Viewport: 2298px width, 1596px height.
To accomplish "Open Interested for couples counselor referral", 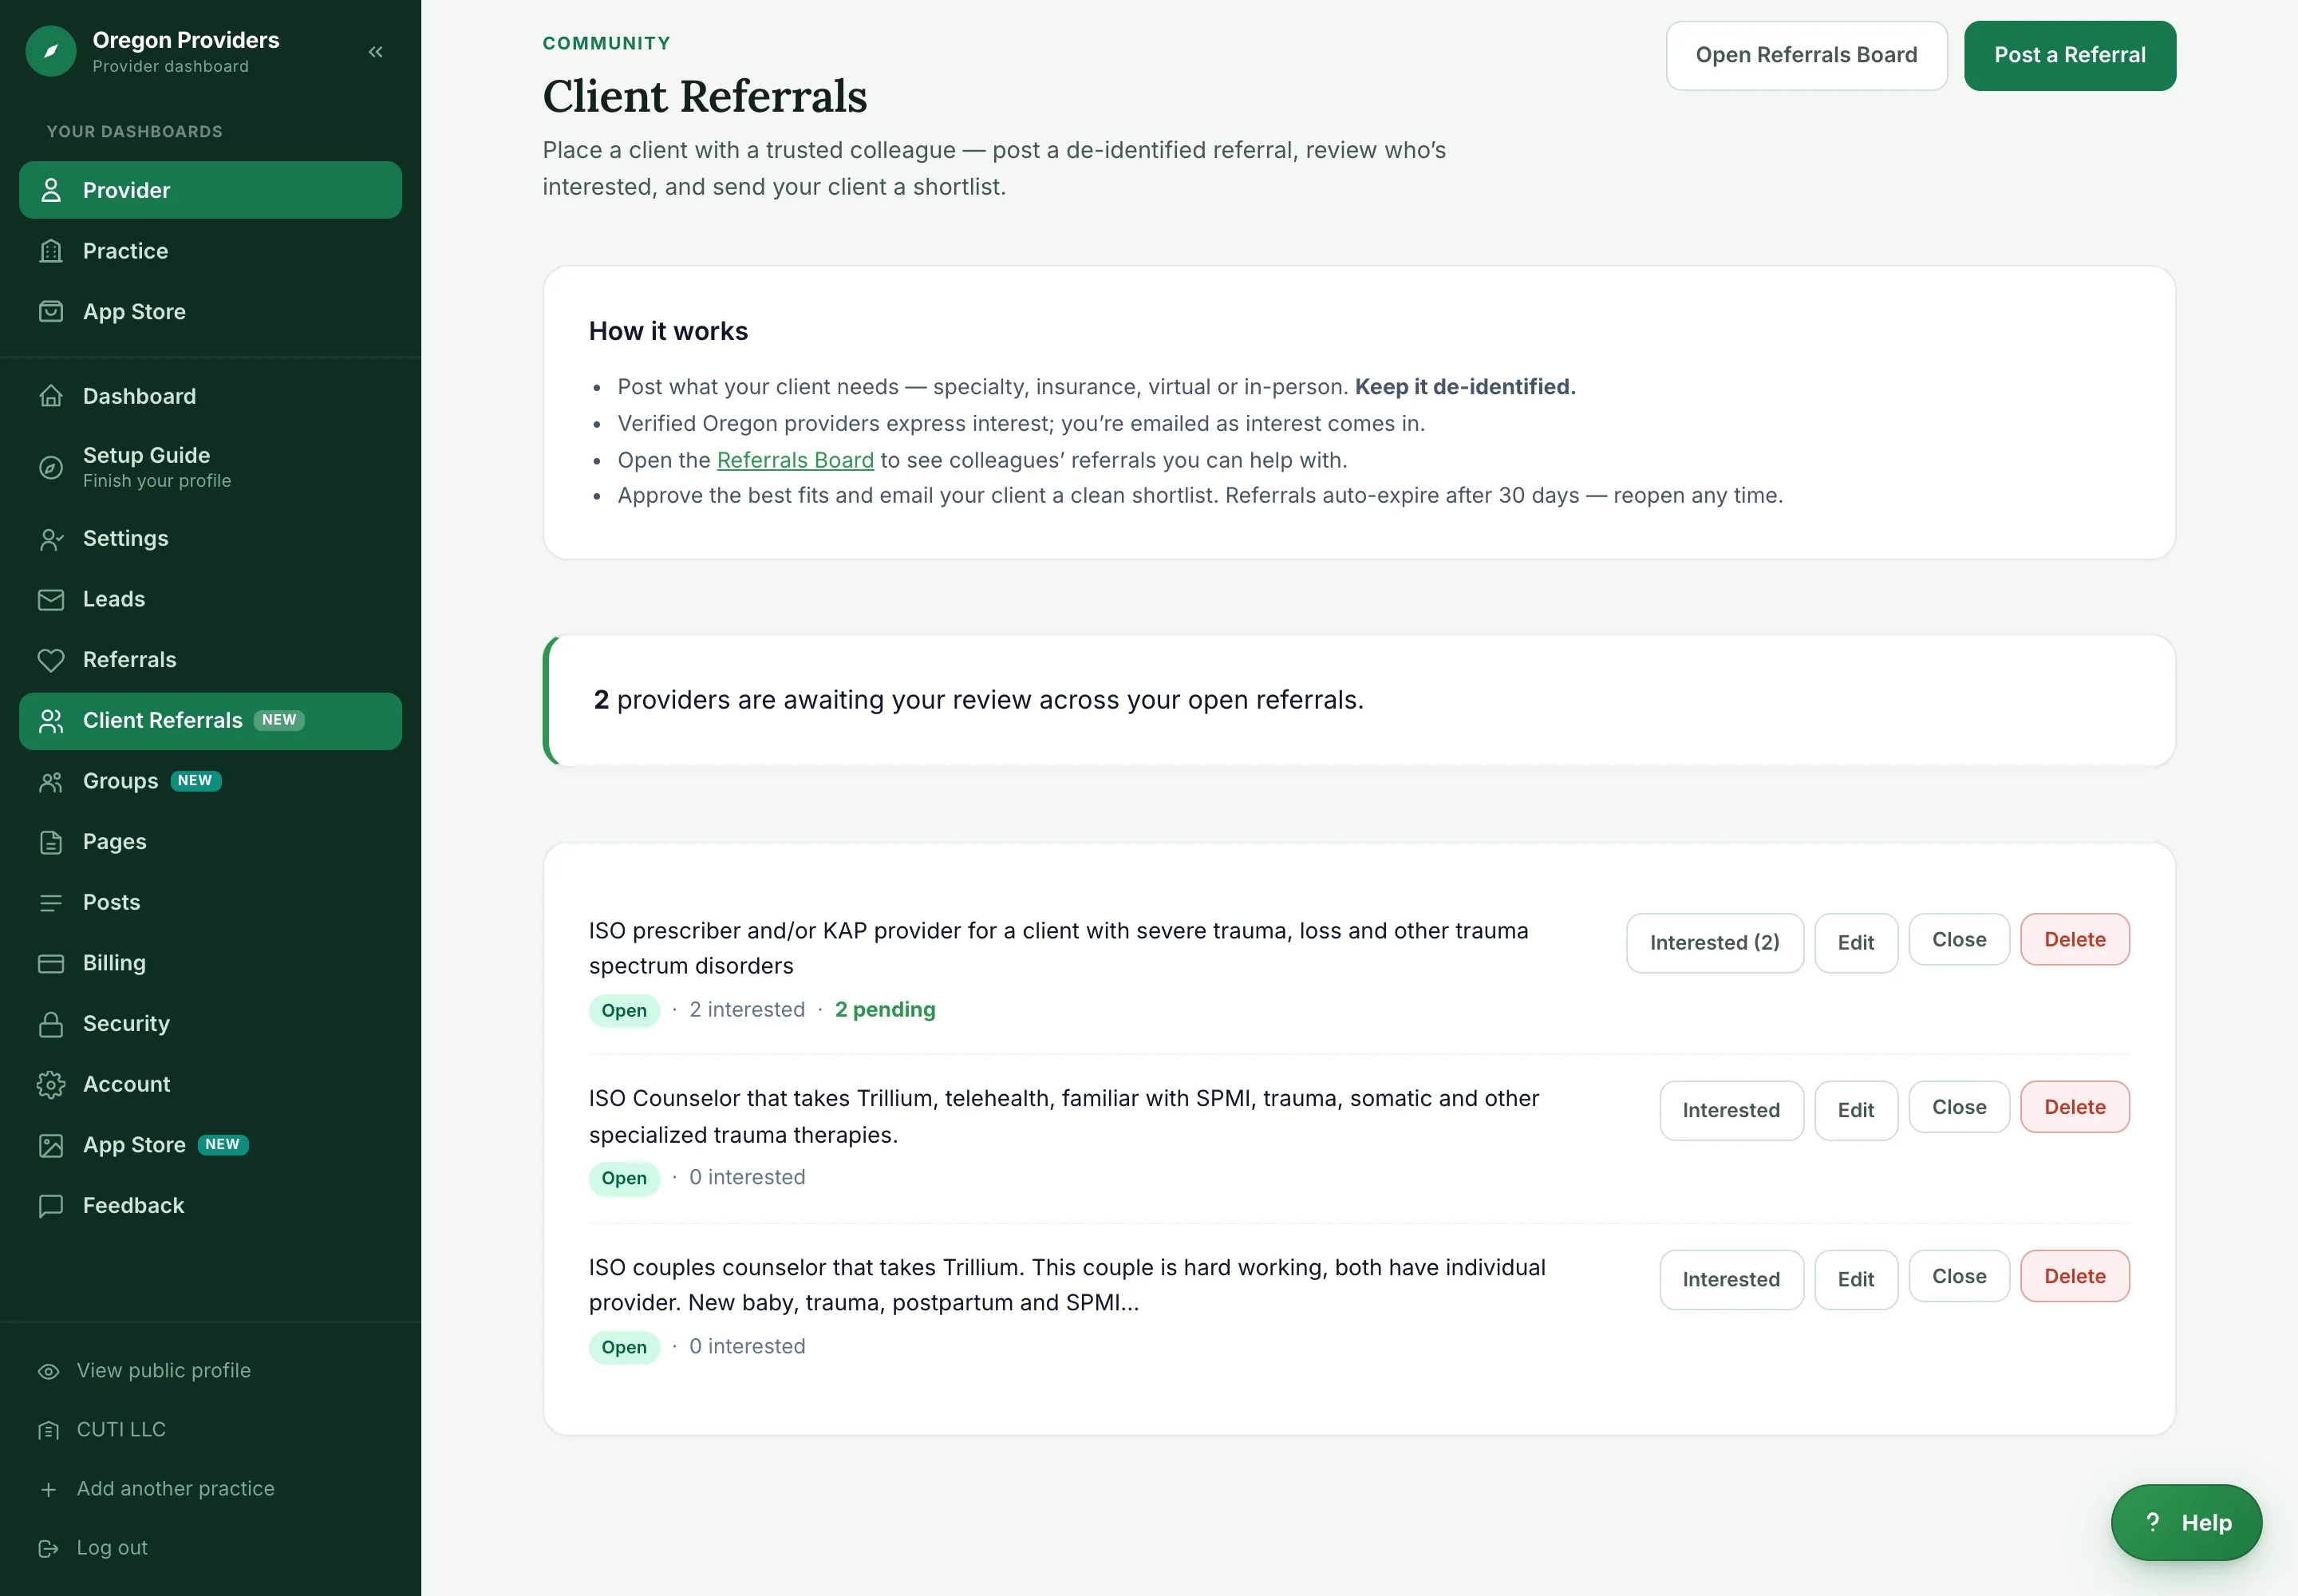I will point(1731,1280).
